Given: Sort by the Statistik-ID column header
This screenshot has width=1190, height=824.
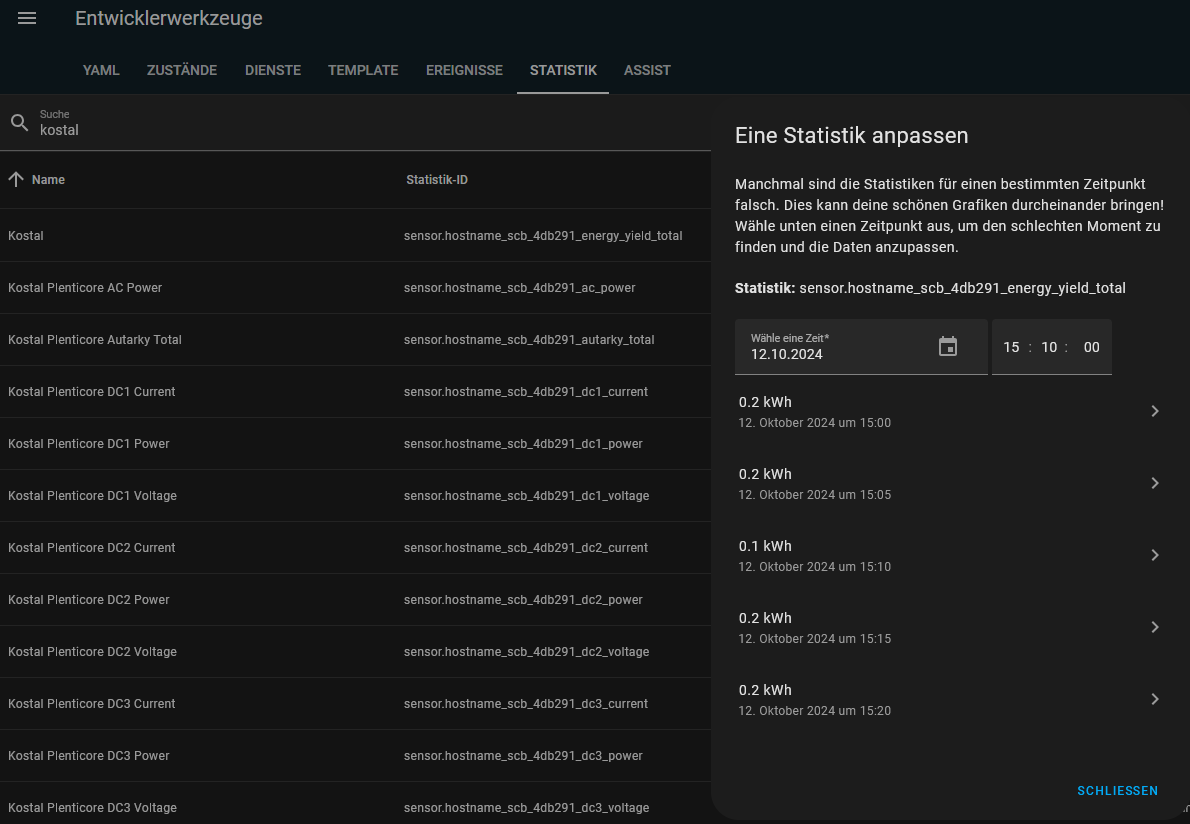Looking at the screenshot, I should tap(436, 180).
